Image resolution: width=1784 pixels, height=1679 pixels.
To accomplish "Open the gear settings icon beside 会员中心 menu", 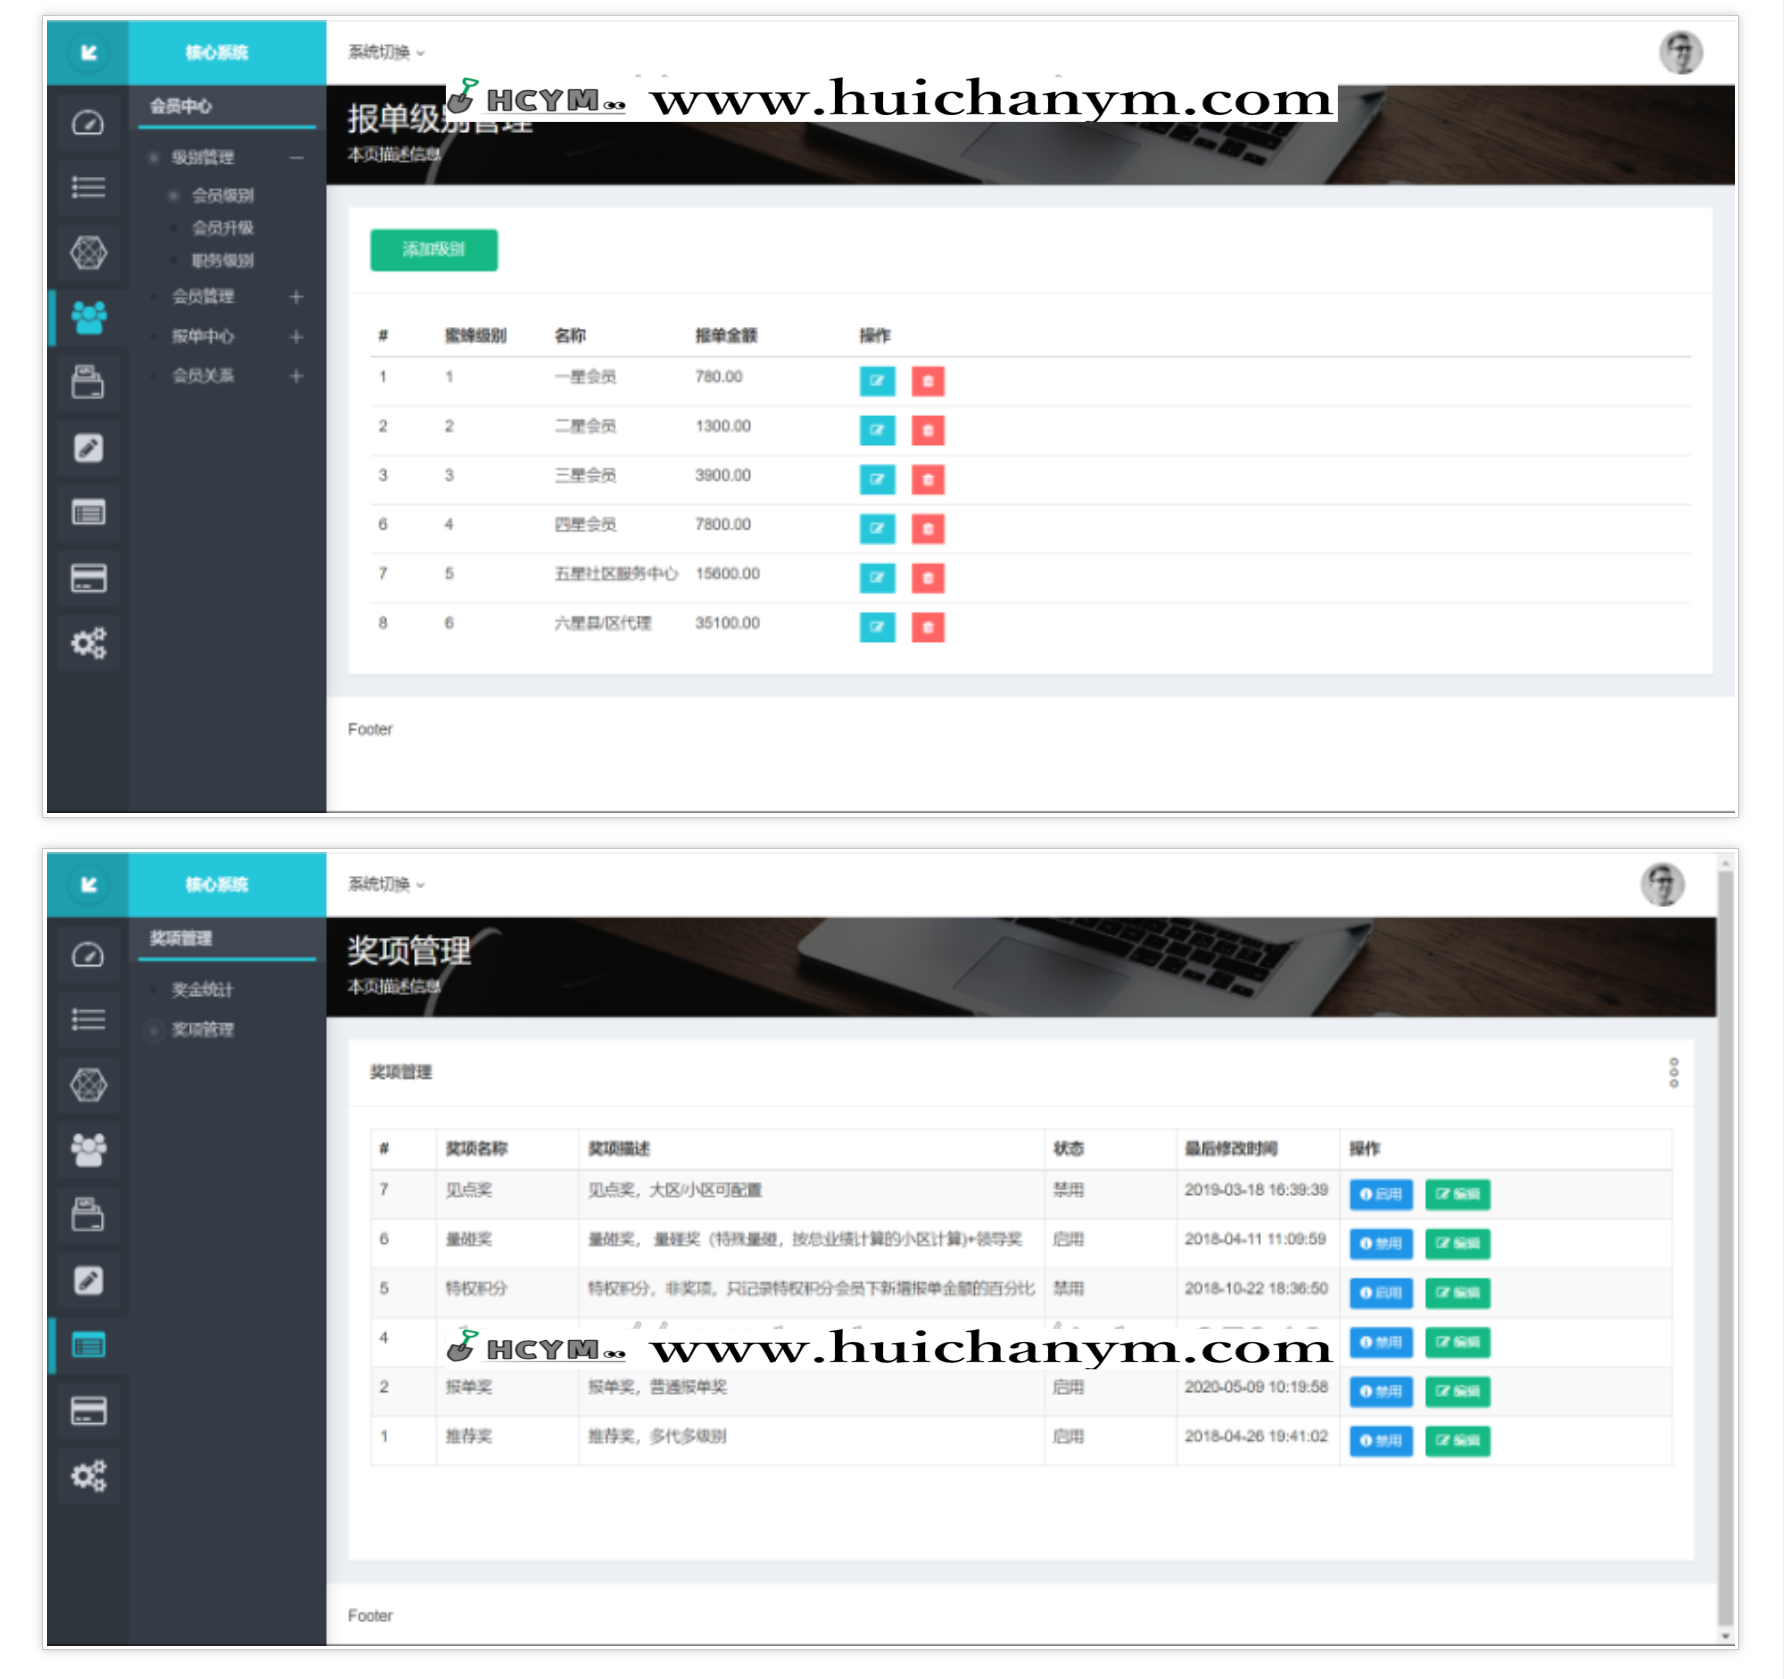I will coord(88,643).
